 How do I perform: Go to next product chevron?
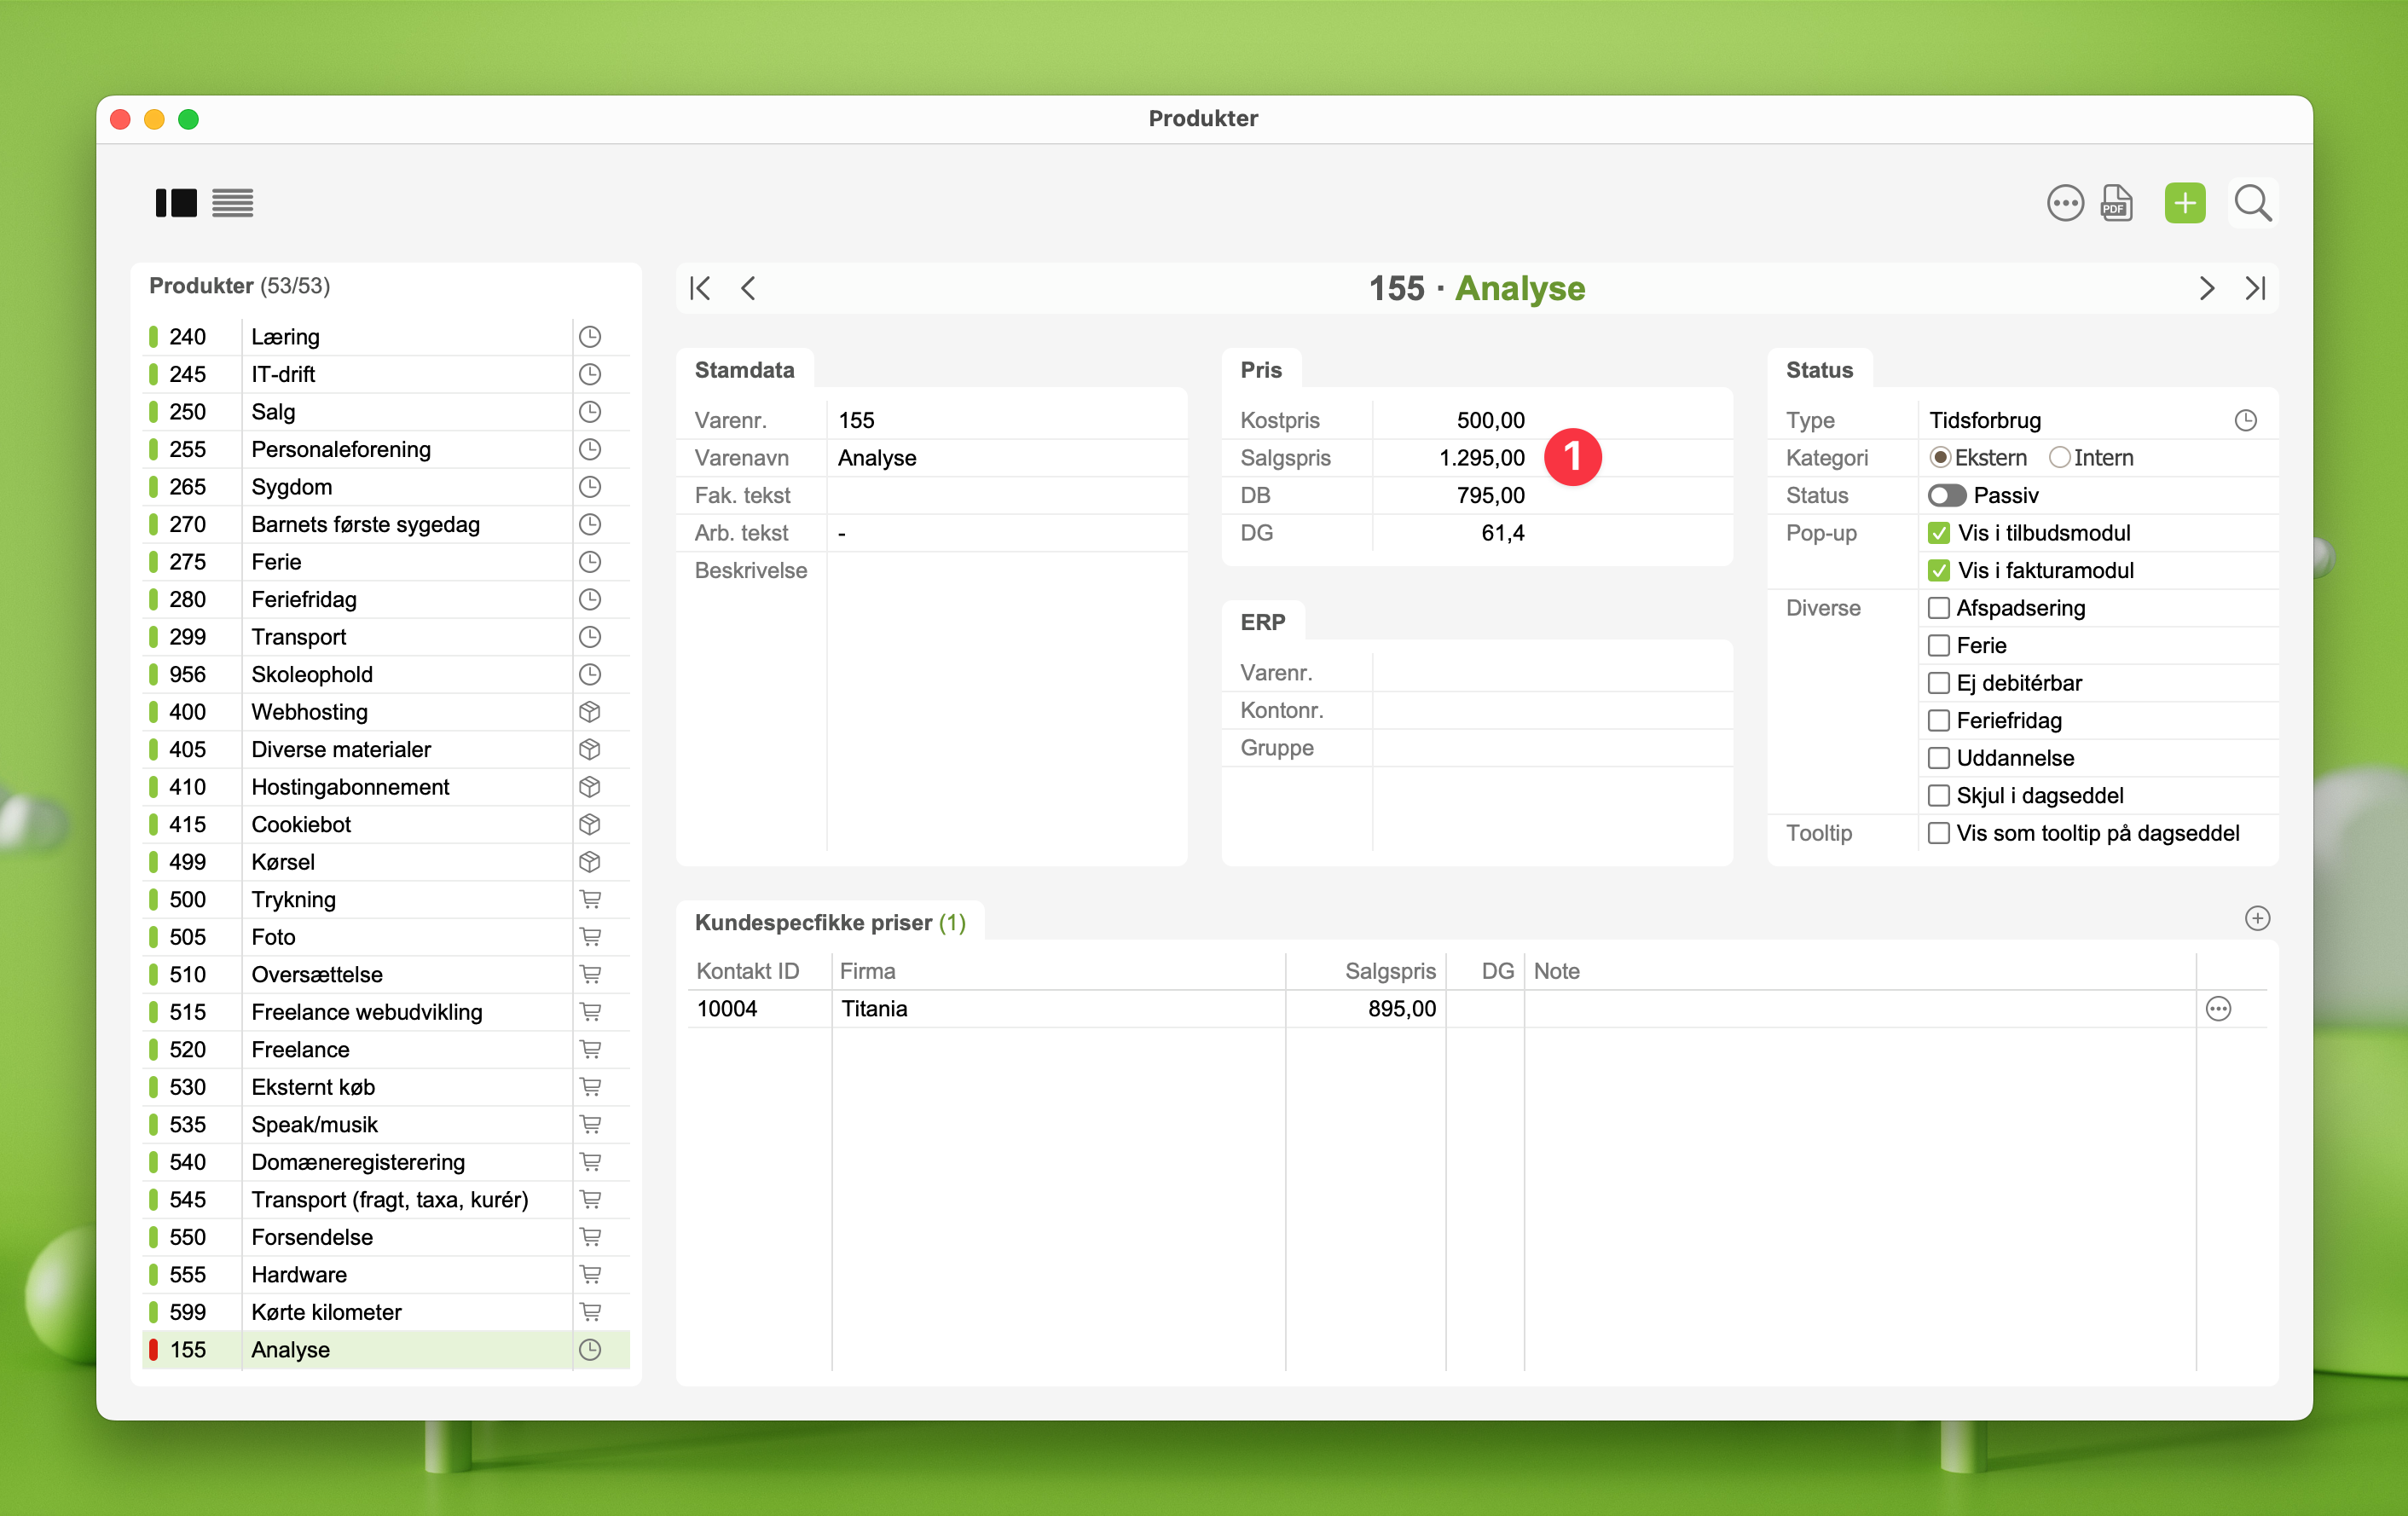click(2206, 289)
